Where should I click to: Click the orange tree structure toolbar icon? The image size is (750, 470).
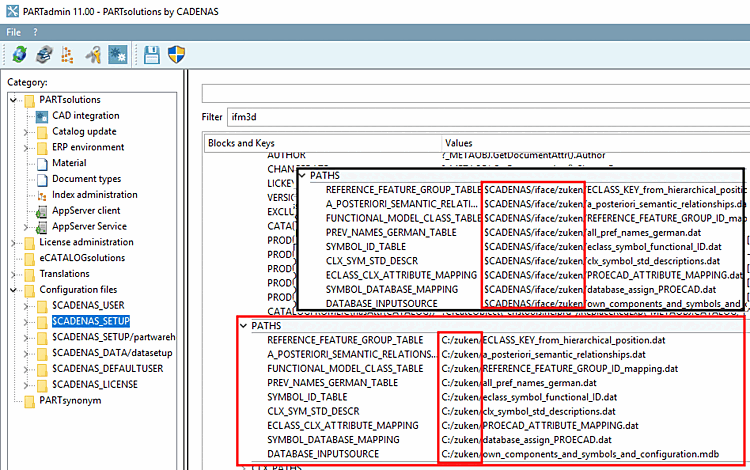tap(68, 55)
